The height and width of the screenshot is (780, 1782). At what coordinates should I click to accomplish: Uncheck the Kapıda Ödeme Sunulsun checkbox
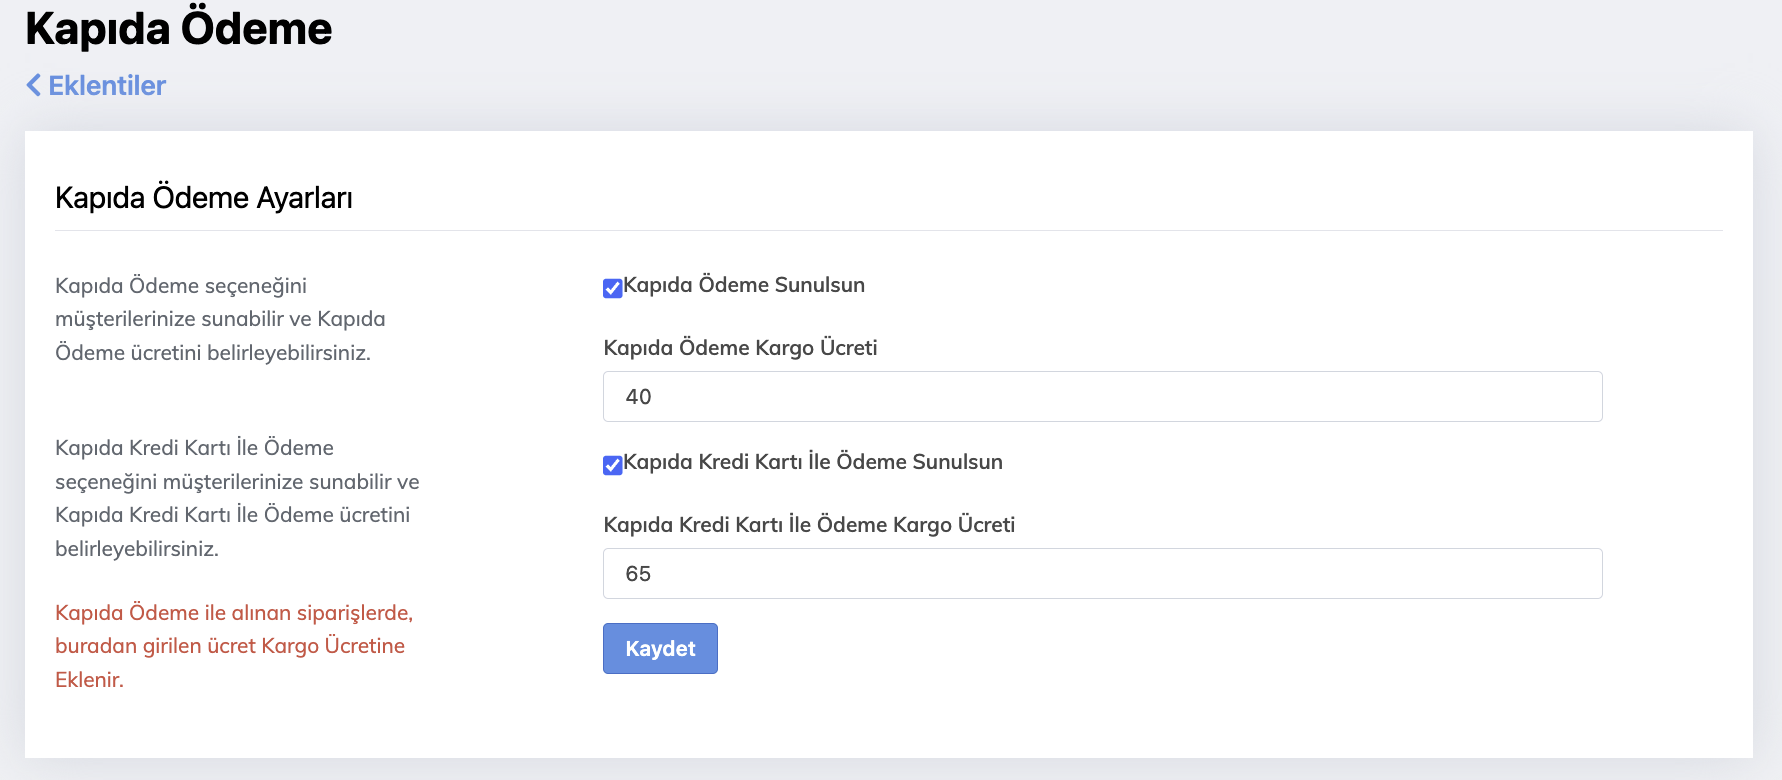click(x=613, y=288)
